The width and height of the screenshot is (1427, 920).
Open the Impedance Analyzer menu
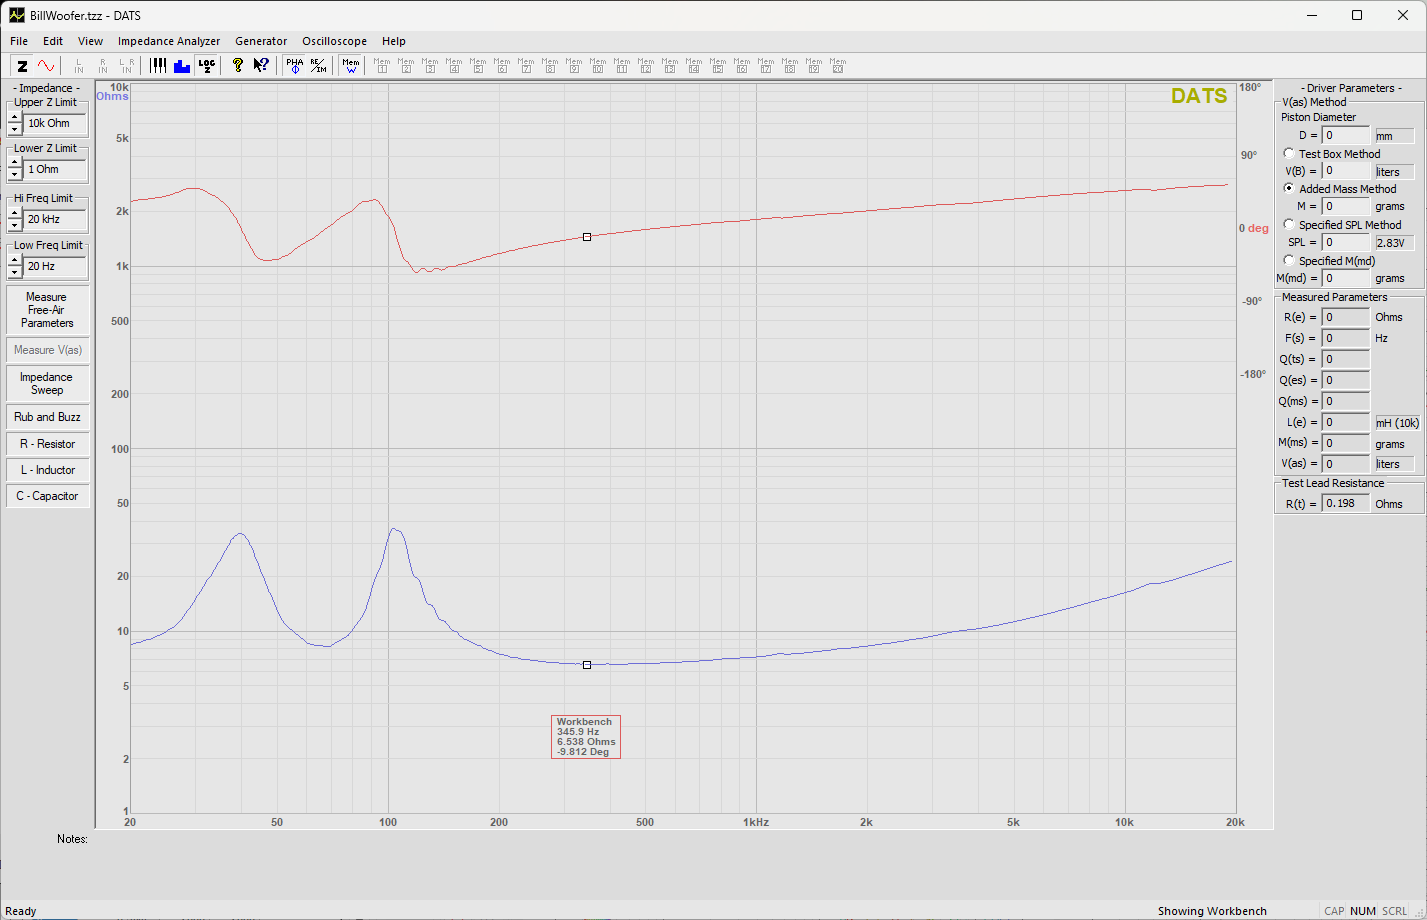(x=168, y=41)
